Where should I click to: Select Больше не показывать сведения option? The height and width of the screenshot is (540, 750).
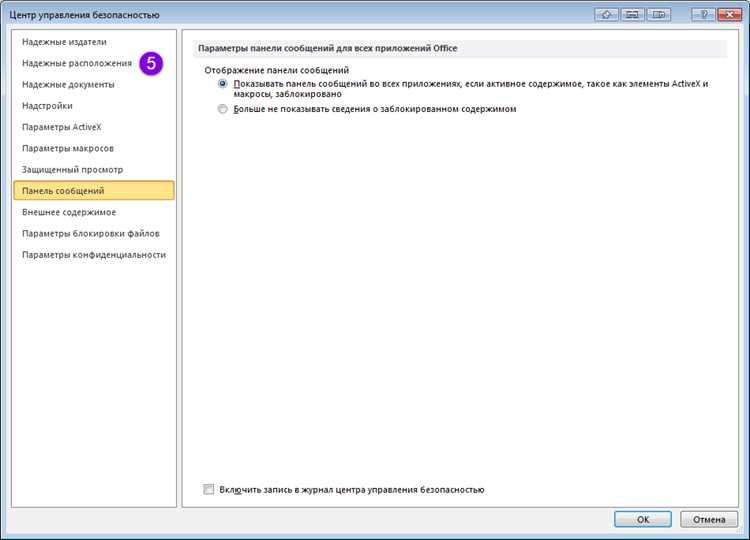pos(222,109)
